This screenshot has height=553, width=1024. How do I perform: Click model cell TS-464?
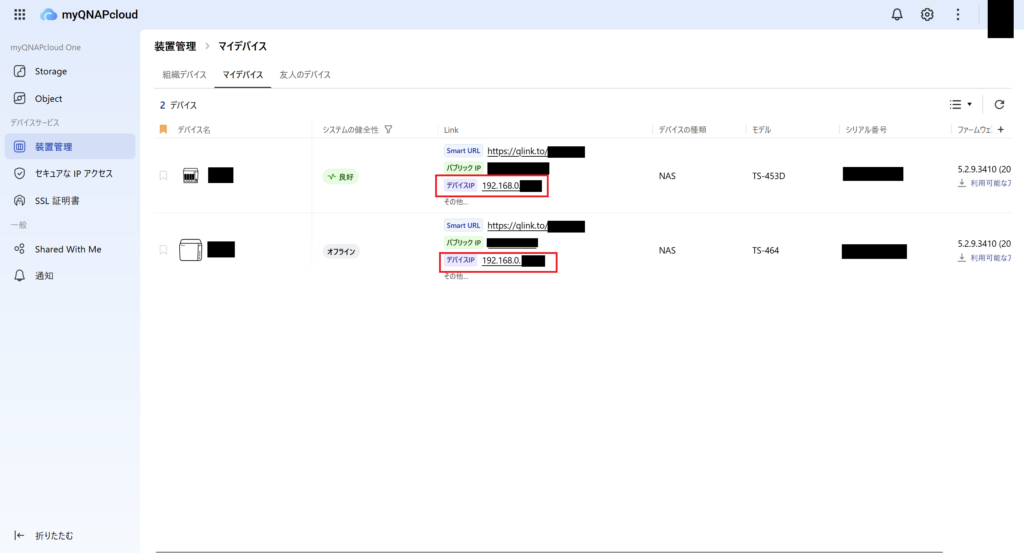click(765, 250)
